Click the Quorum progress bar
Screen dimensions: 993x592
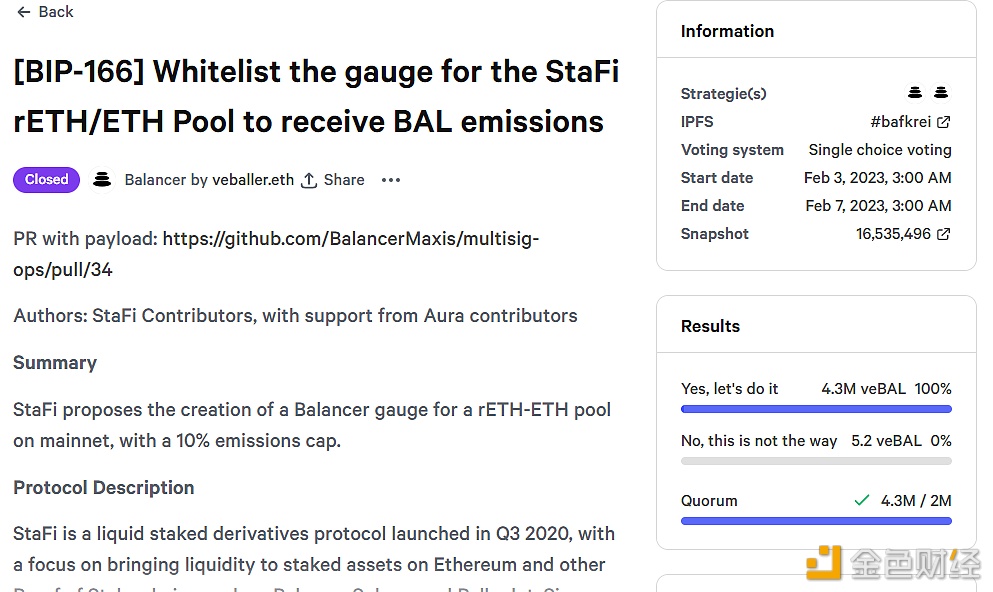pyautogui.click(x=816, y=521)
